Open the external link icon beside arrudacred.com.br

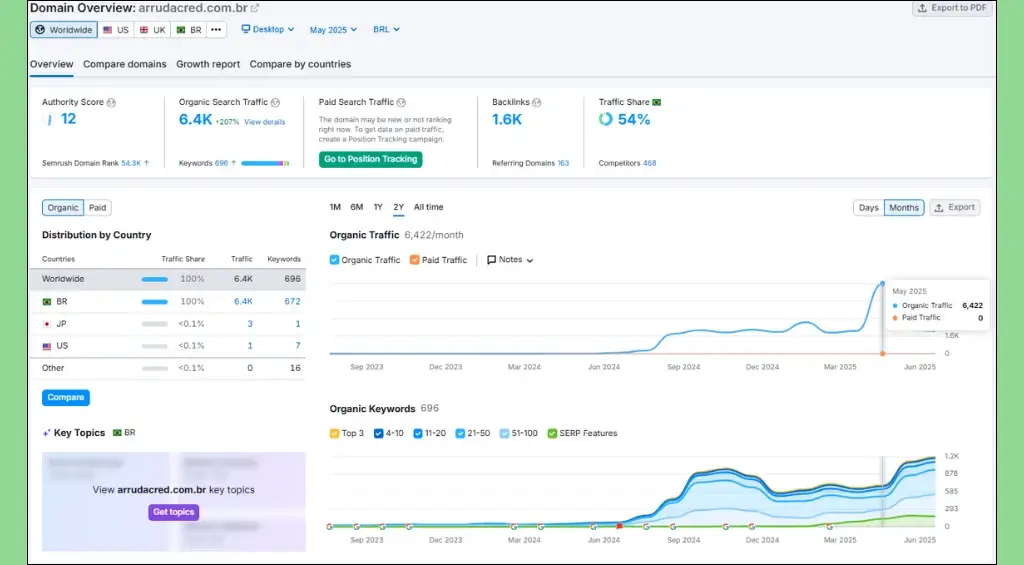[x=255, y=8]
